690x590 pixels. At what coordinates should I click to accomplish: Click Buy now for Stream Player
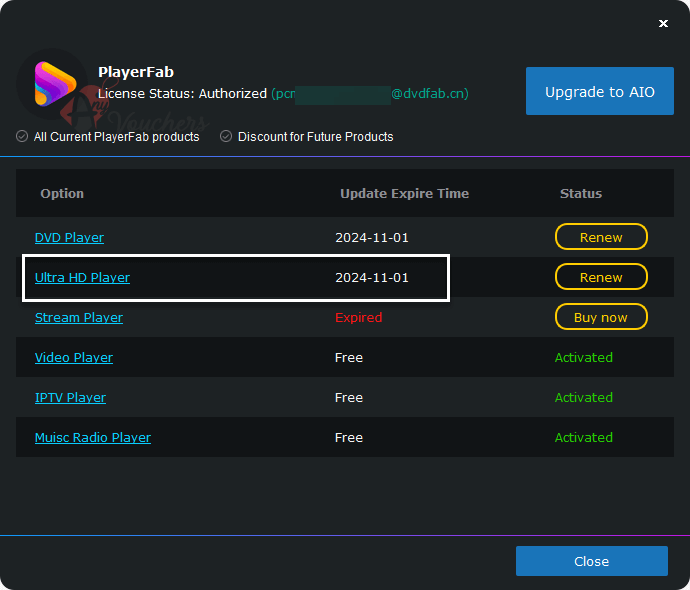601,317
